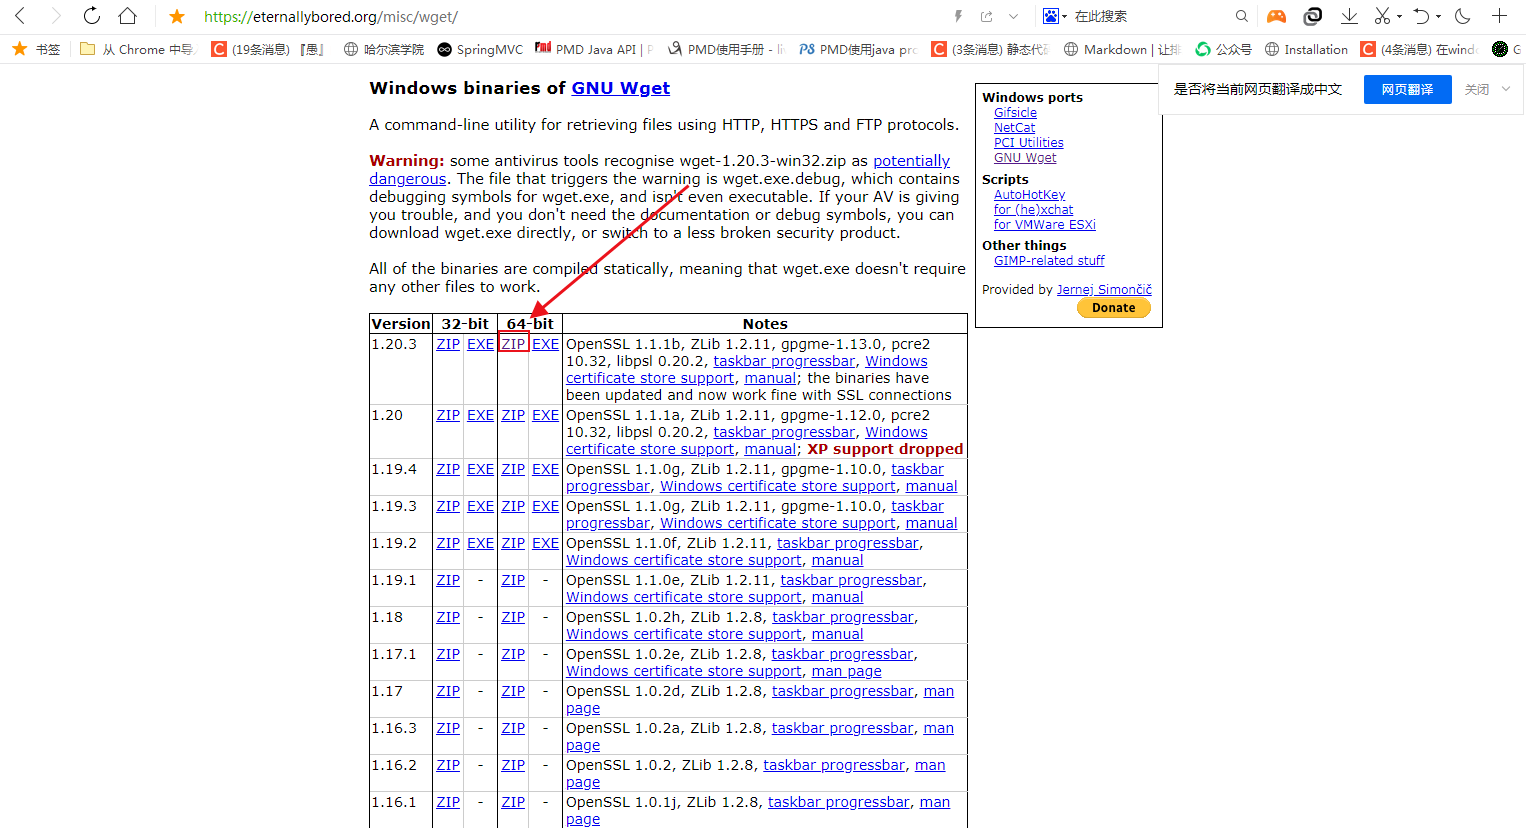Click the share page icon in address bar
The height and width of the screenshot is (828, 1526).
pos(987,16)
